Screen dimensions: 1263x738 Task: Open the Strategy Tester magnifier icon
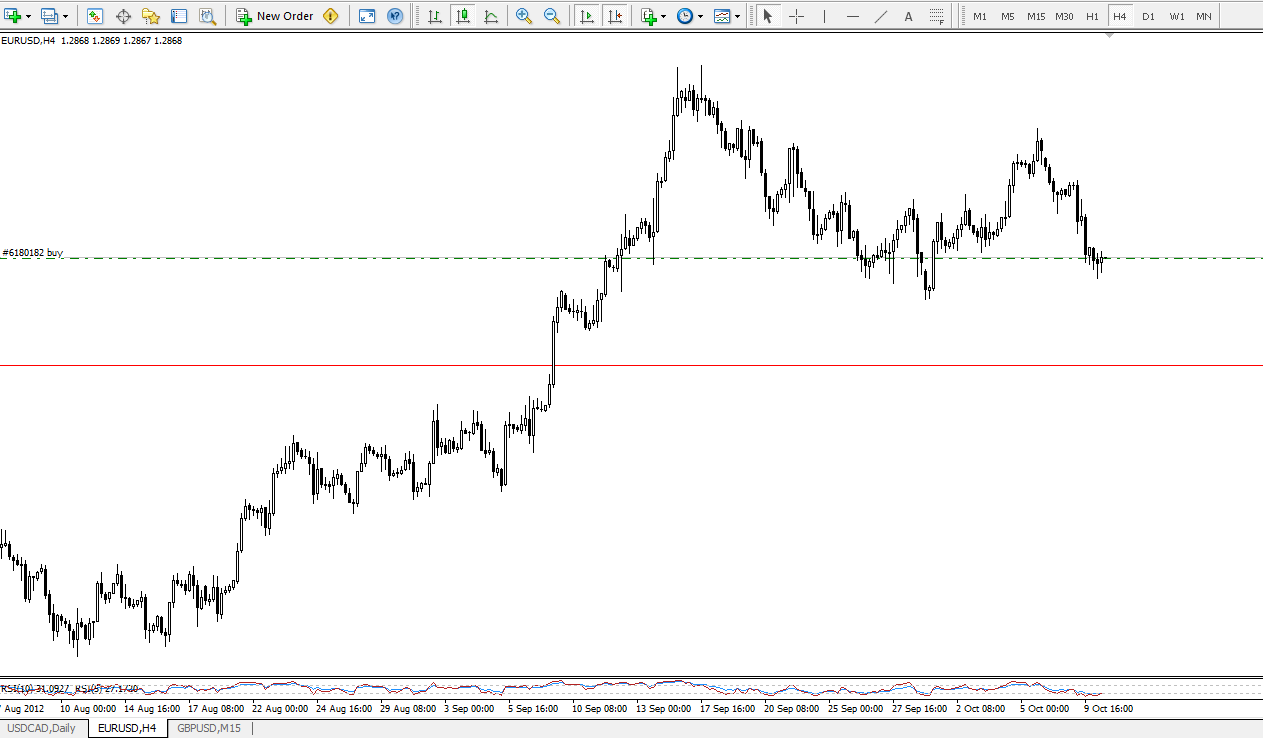[207, 16]
